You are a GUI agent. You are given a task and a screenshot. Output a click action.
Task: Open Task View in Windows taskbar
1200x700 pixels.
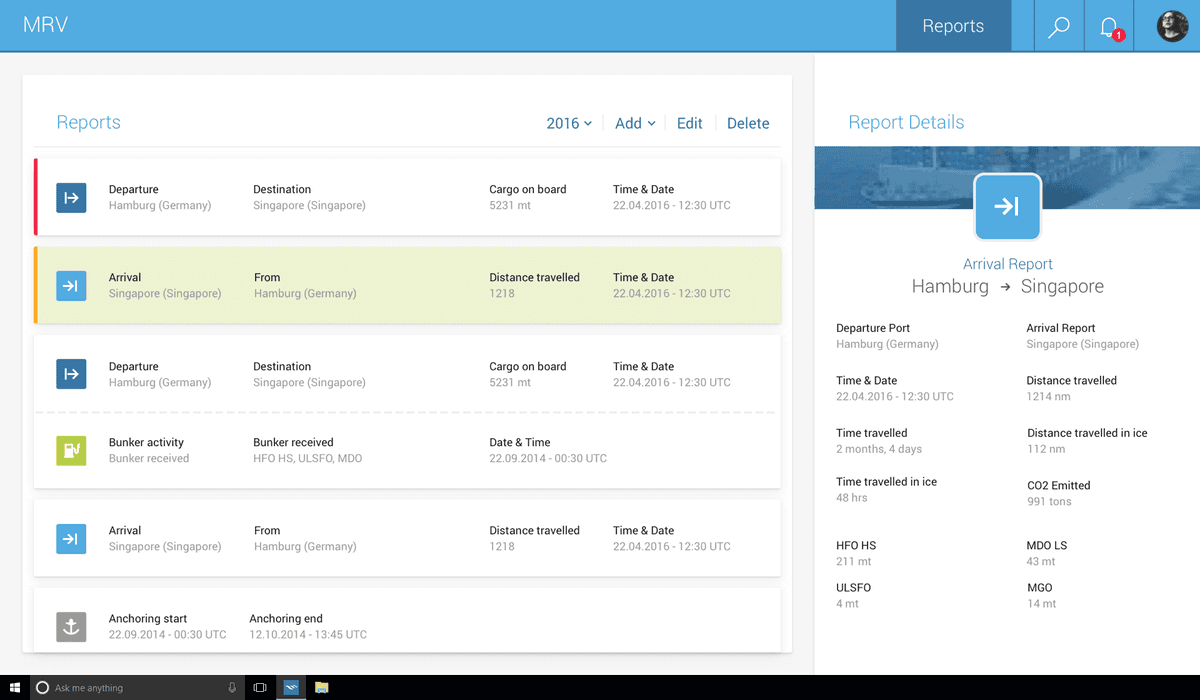click(x=259, y=688)
